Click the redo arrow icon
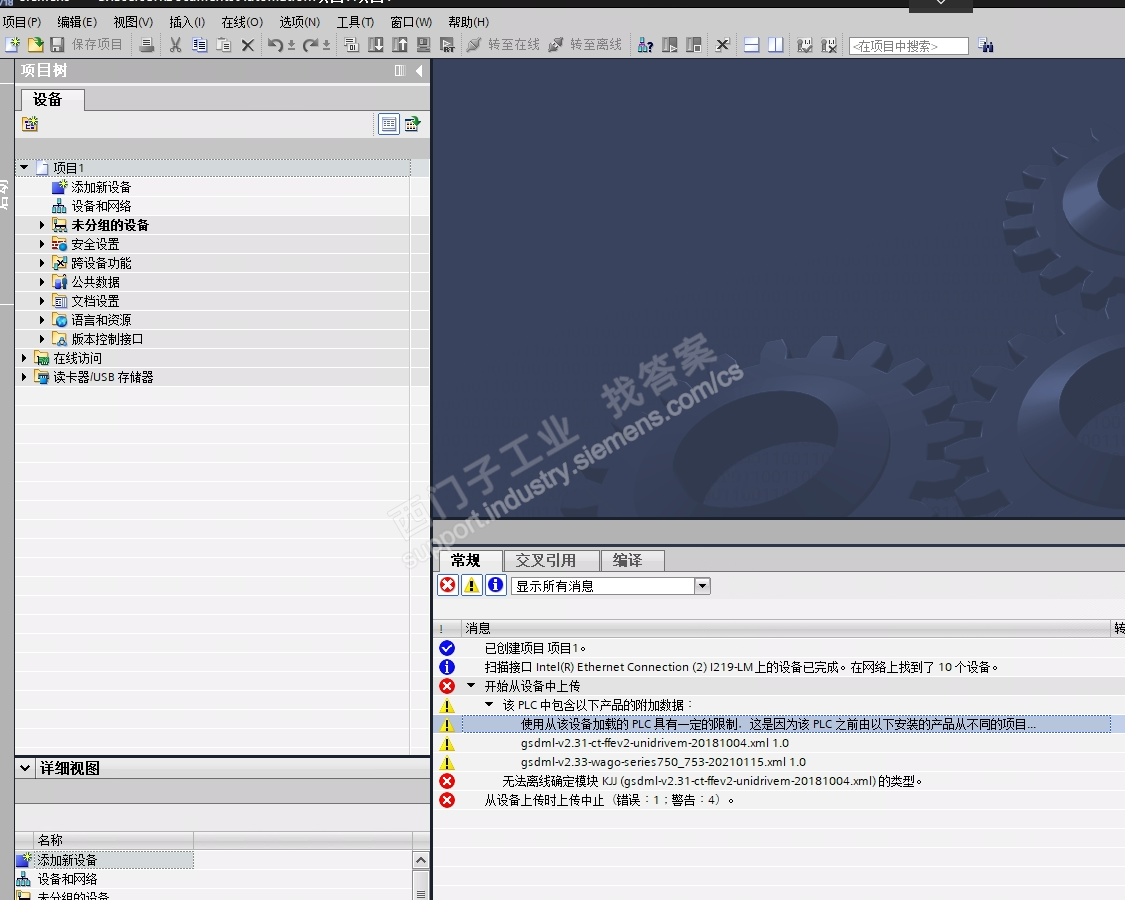 coord(310,45)
